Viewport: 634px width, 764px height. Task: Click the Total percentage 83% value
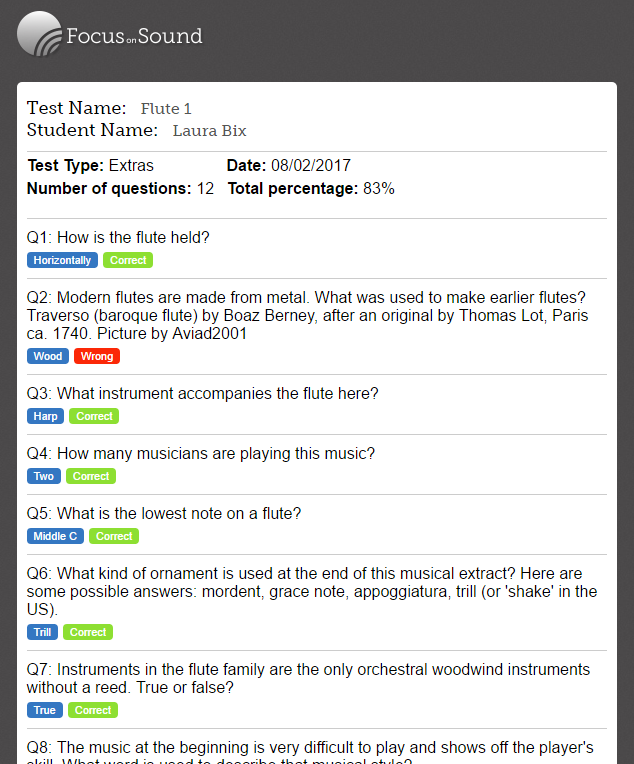click(379, 189)
